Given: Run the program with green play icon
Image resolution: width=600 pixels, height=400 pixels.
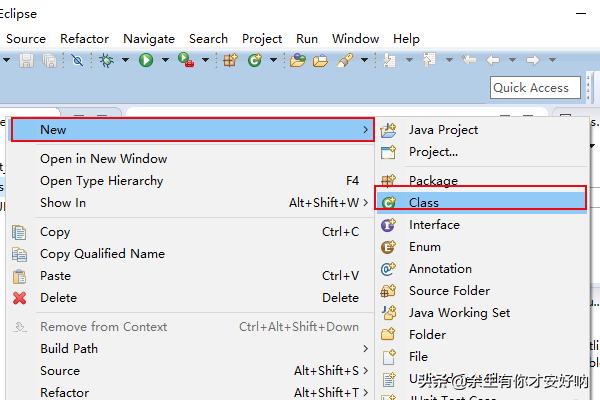Looking at the screenshot, I should (x=146, y=60).
